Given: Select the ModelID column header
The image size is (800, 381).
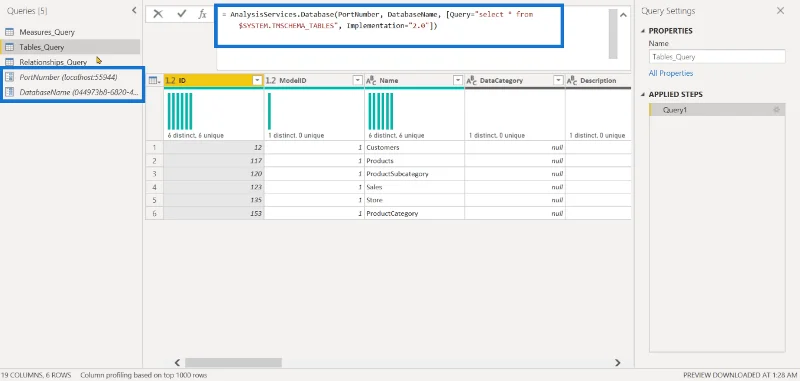Looking at the screenshot, I should (x=314, y=81).
